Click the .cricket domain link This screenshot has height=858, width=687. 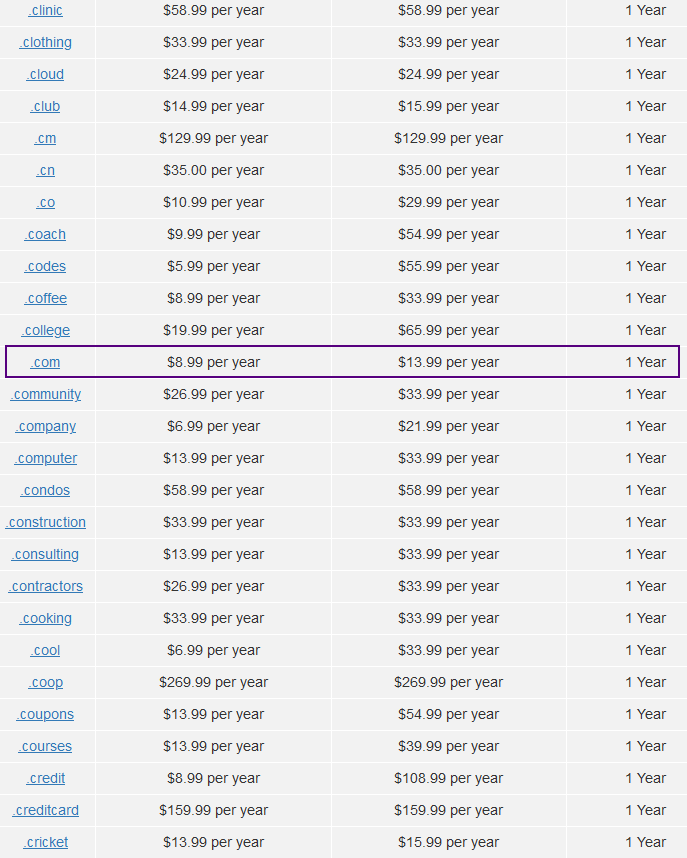tap(45, 843)
